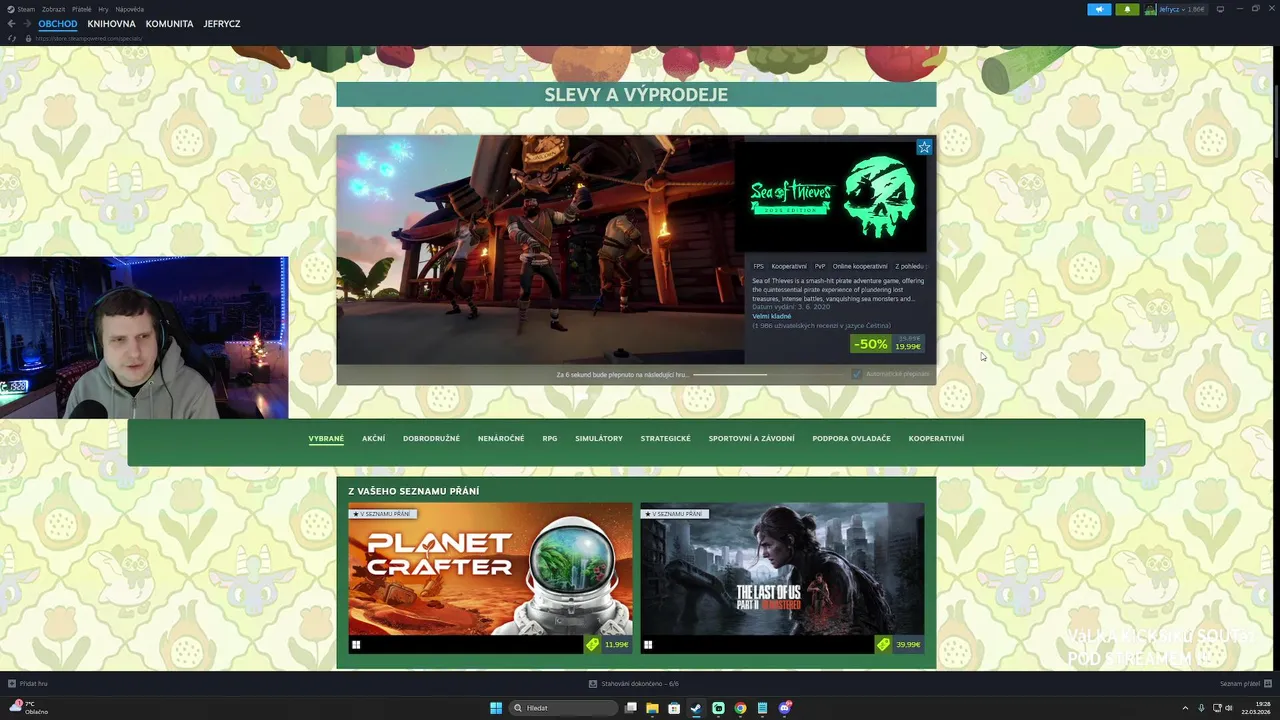Screen dimensions: 1280x720
Task: Click the auto-advance progress bar under the banner
Action: [767, 374]
